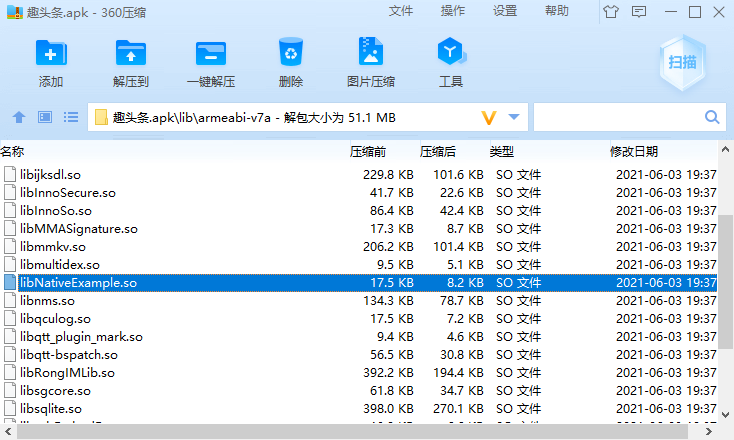
Task: Click file icon beside libRongIMLib.so
Action: (x=10, y=373)
